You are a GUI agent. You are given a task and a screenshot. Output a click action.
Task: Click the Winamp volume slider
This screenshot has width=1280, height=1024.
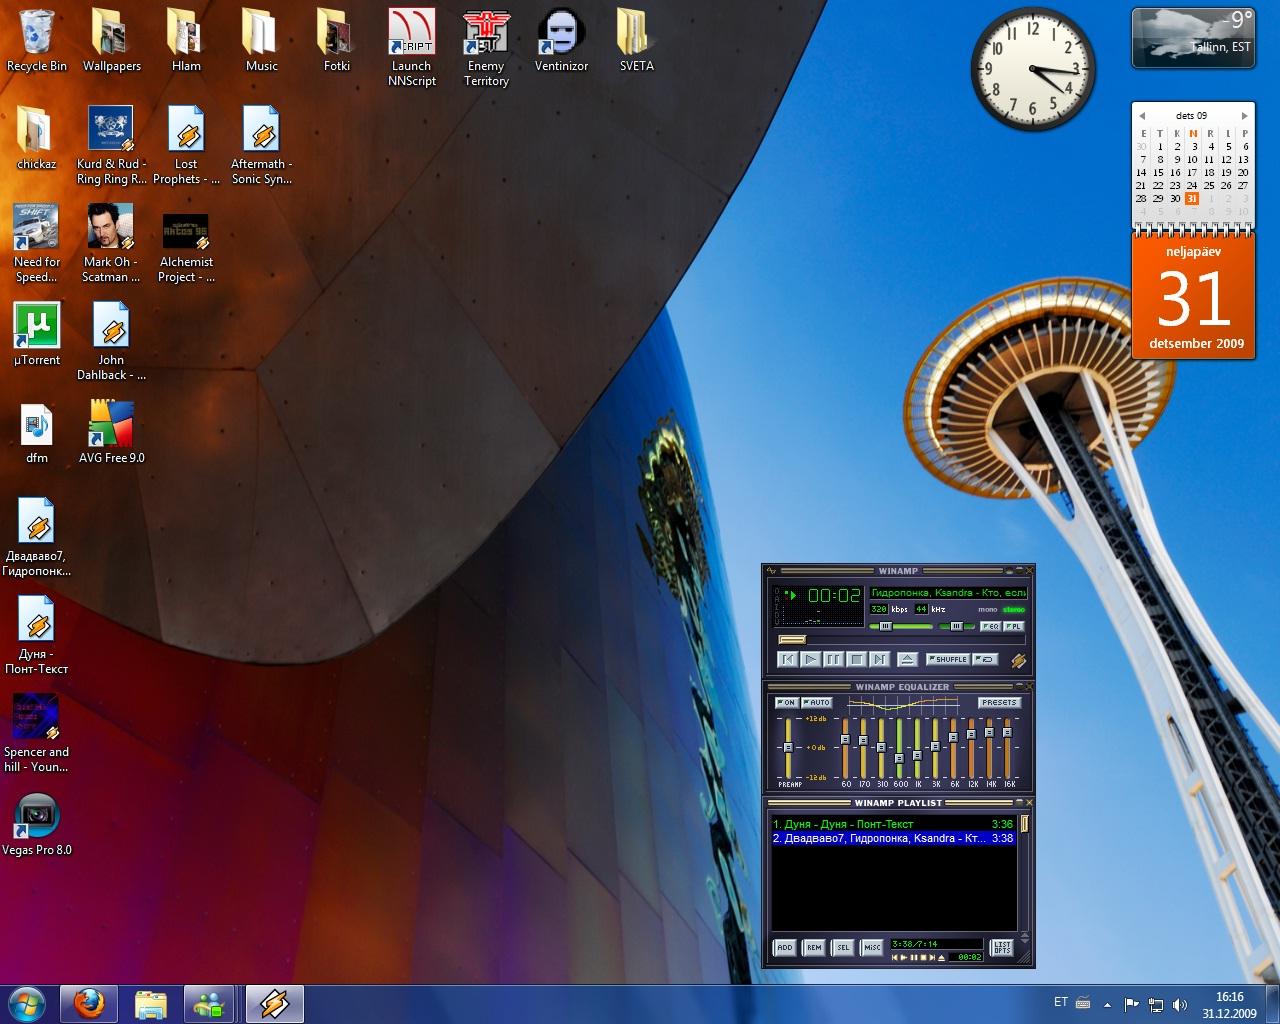point(901,626)
